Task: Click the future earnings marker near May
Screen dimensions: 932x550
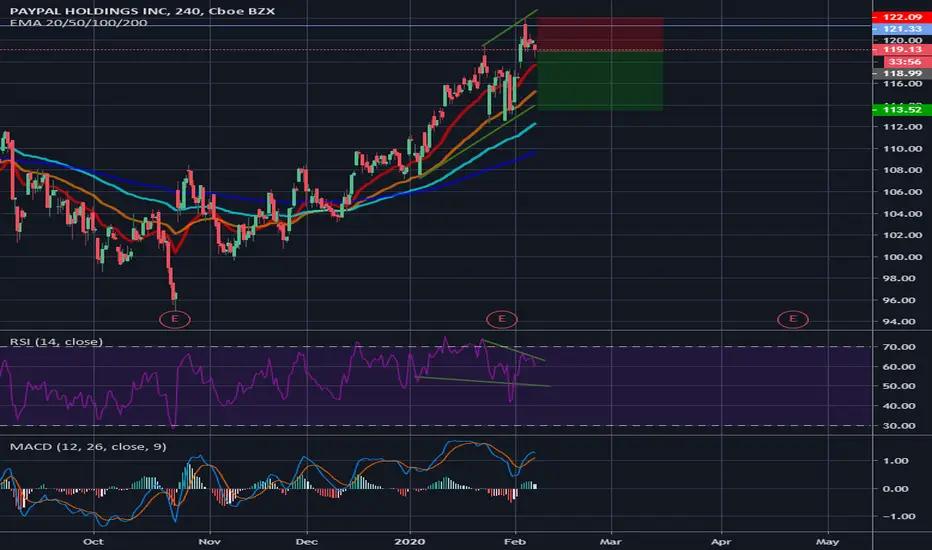Action: pyautogui.click(x=792, y=319)
